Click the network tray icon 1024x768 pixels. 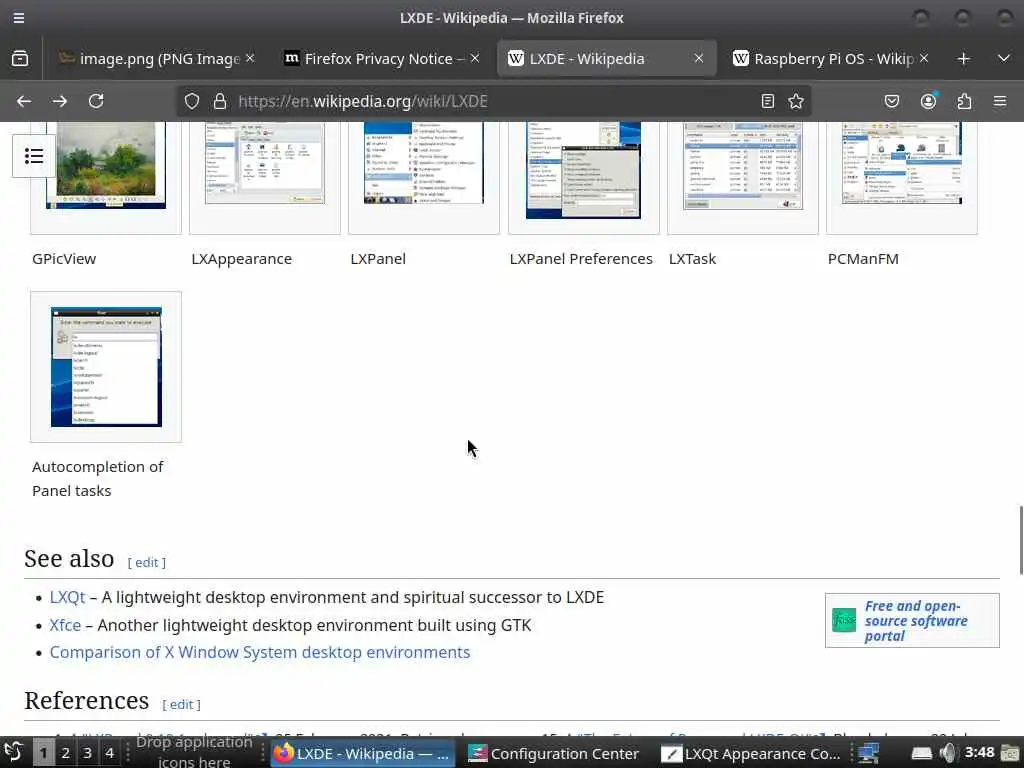pyautogui.click(x=869, y=753)
